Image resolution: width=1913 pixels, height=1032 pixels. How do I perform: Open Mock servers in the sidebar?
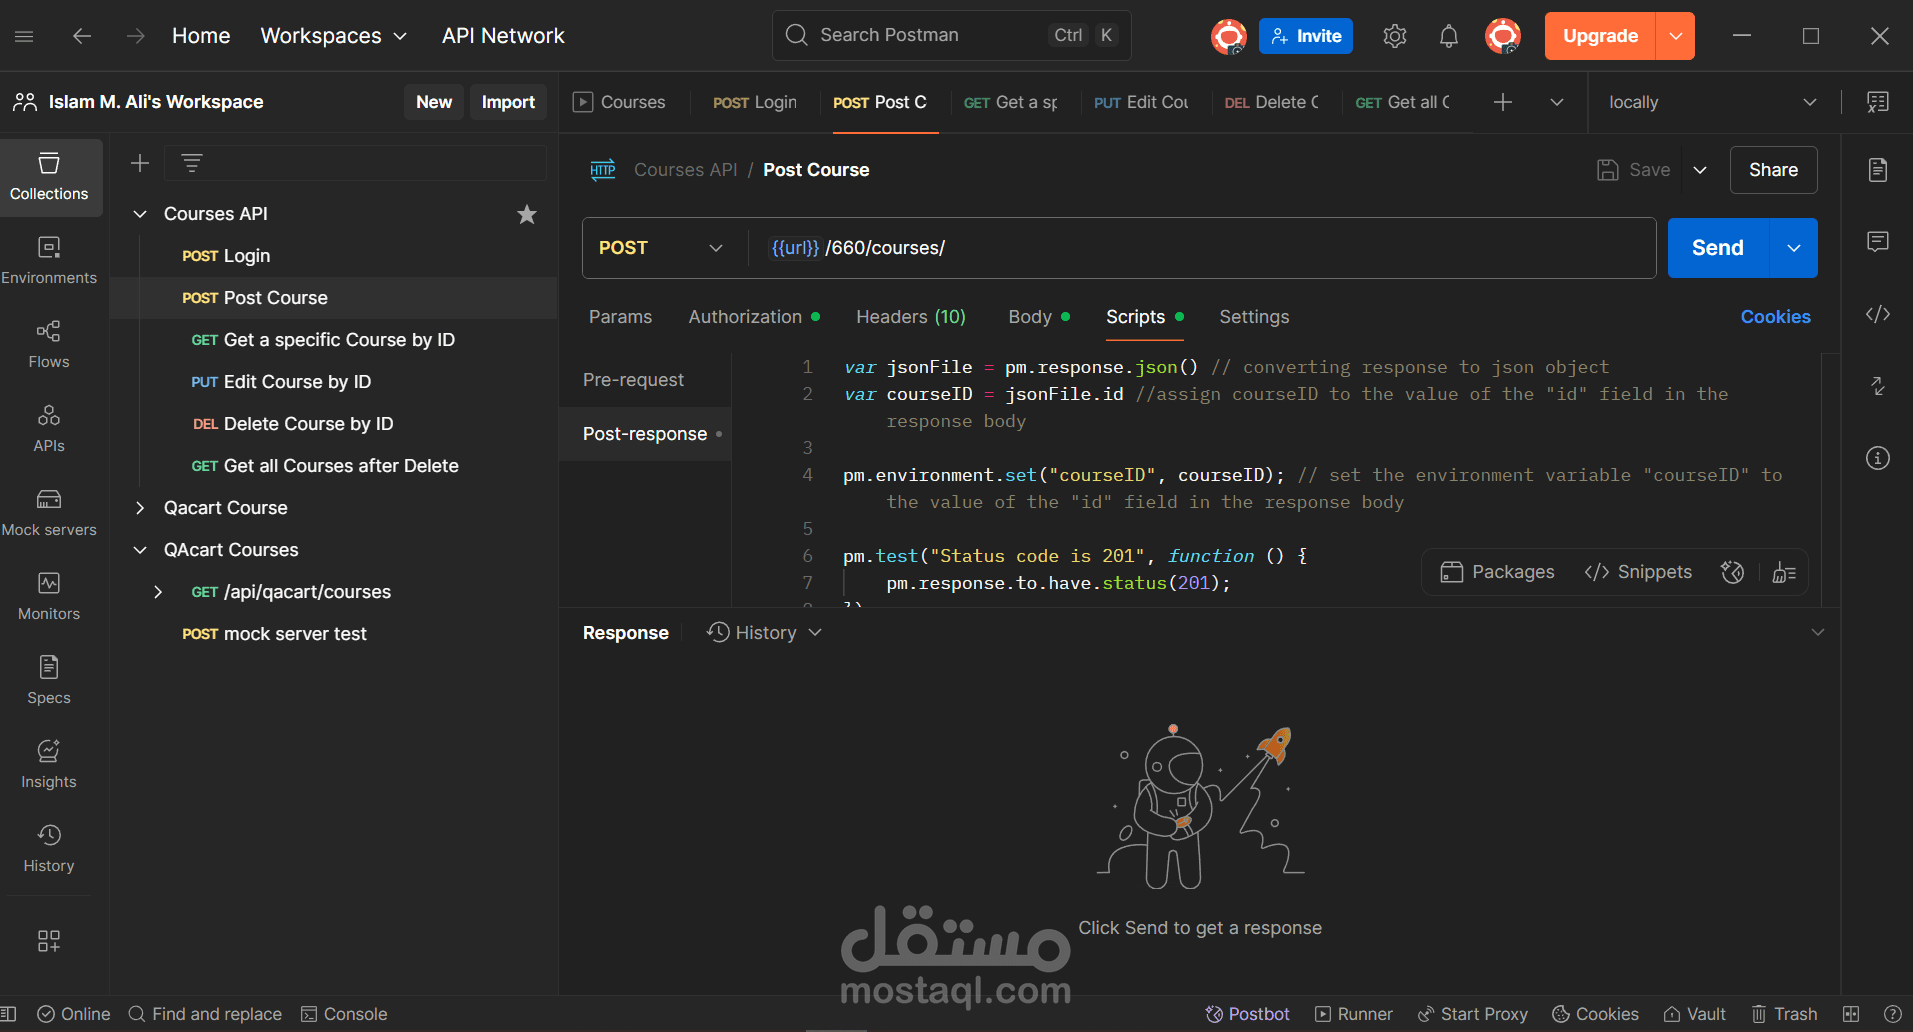(49, 513)
